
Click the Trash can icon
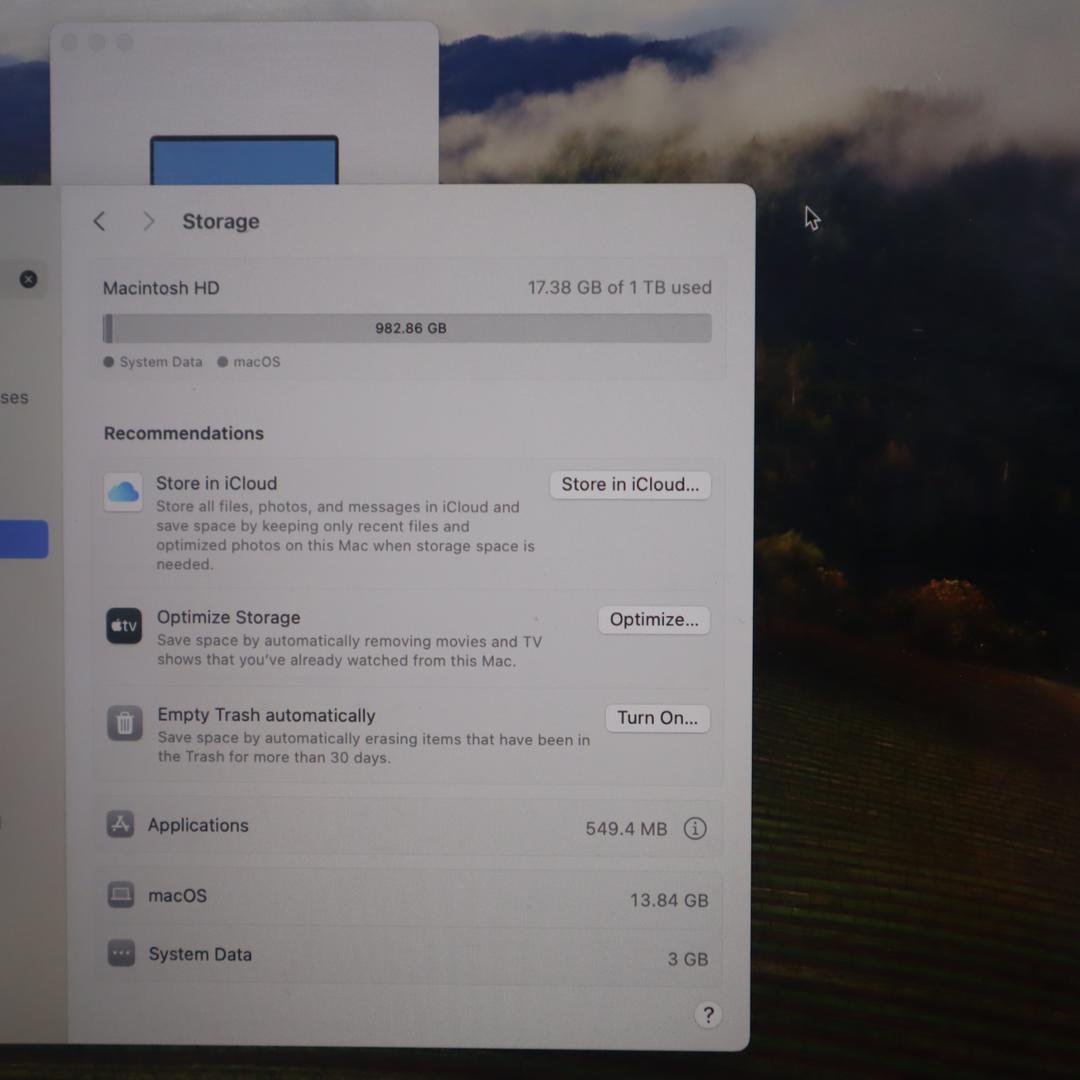[125, 723]
